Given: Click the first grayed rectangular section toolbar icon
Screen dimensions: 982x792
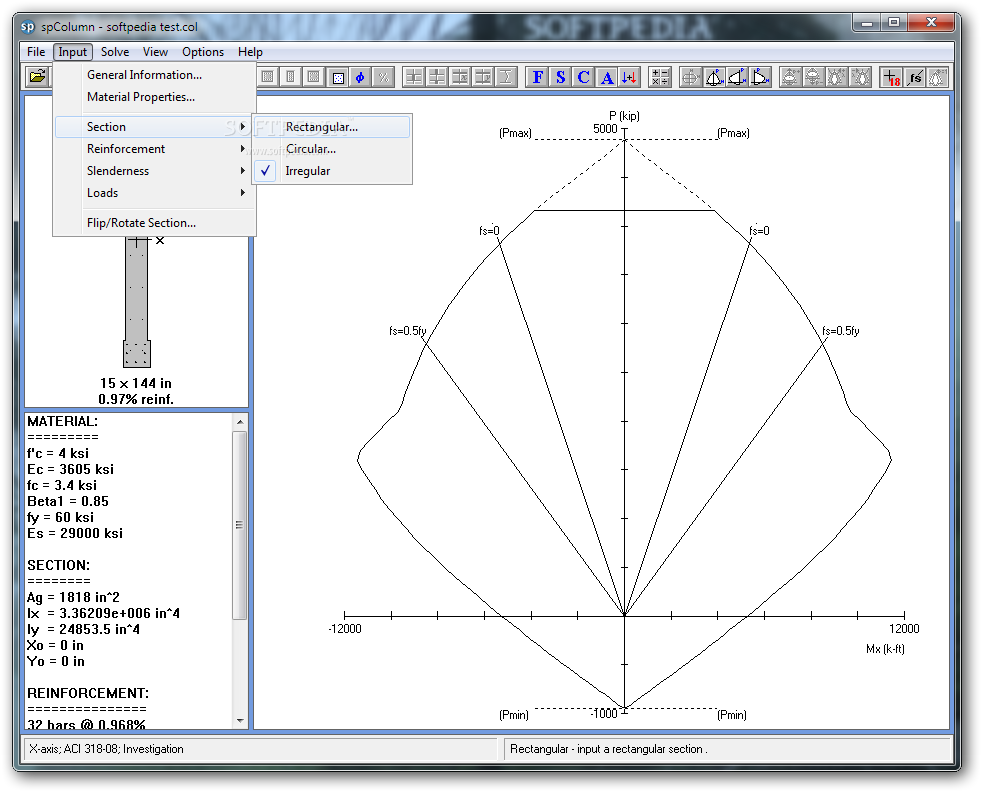Looking at the screenshot, I should pos(267,77).
